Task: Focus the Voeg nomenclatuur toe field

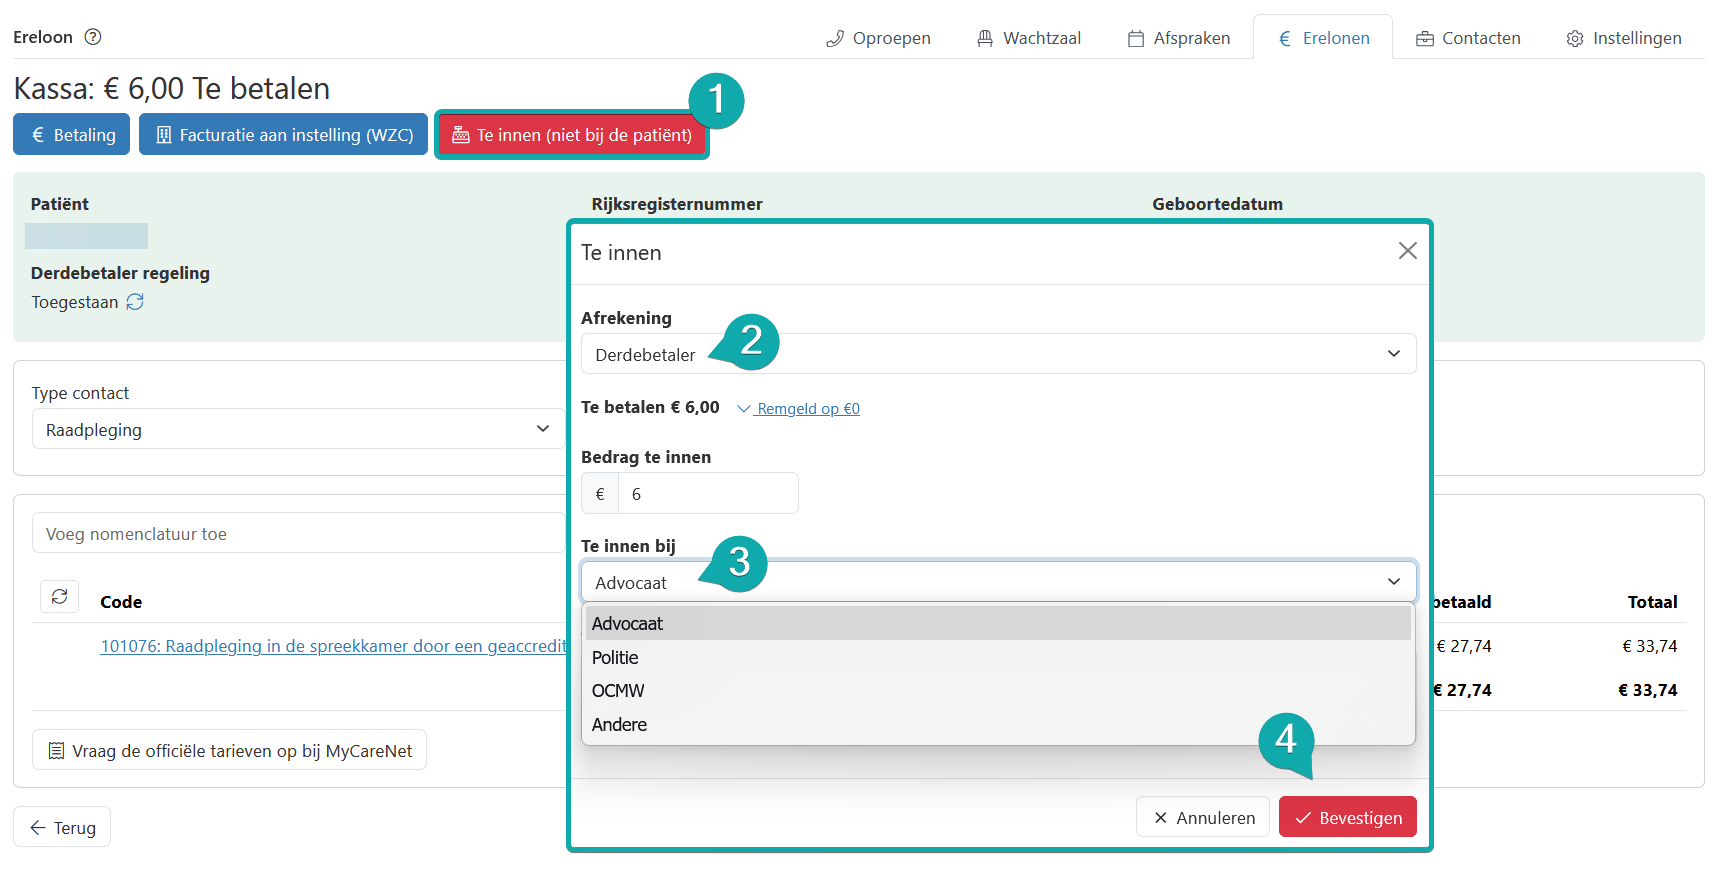Action: coord(298,533)
